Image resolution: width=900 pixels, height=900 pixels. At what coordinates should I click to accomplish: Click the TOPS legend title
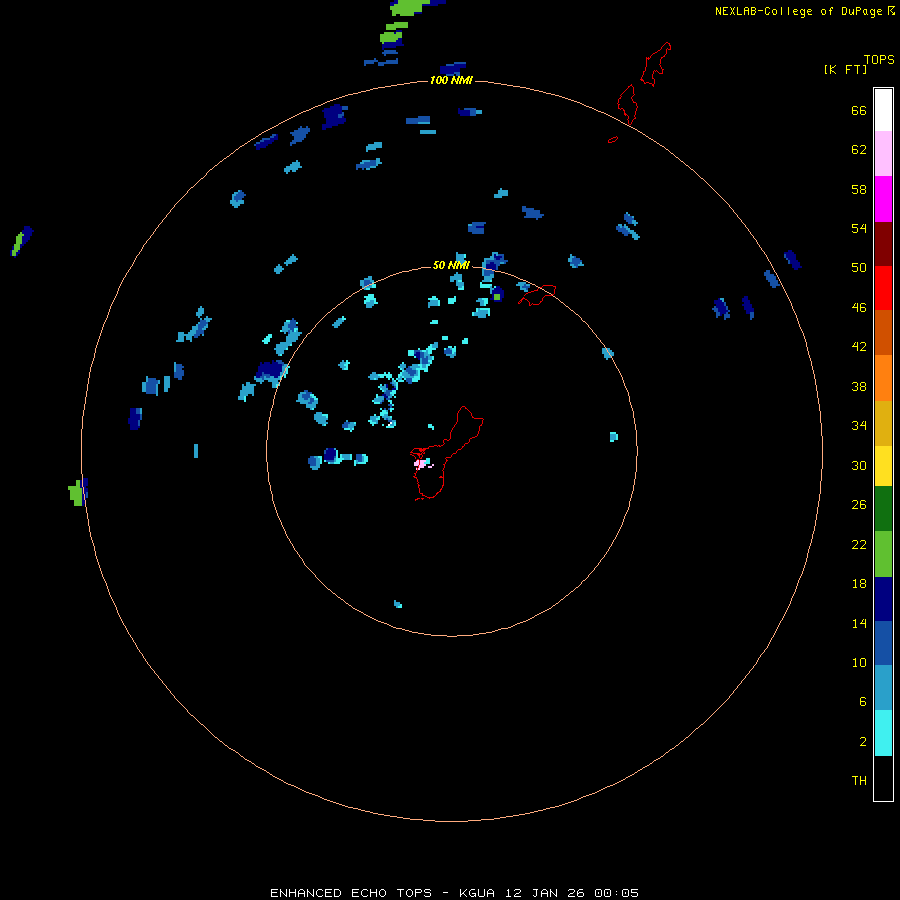click(x=879, y=60)
